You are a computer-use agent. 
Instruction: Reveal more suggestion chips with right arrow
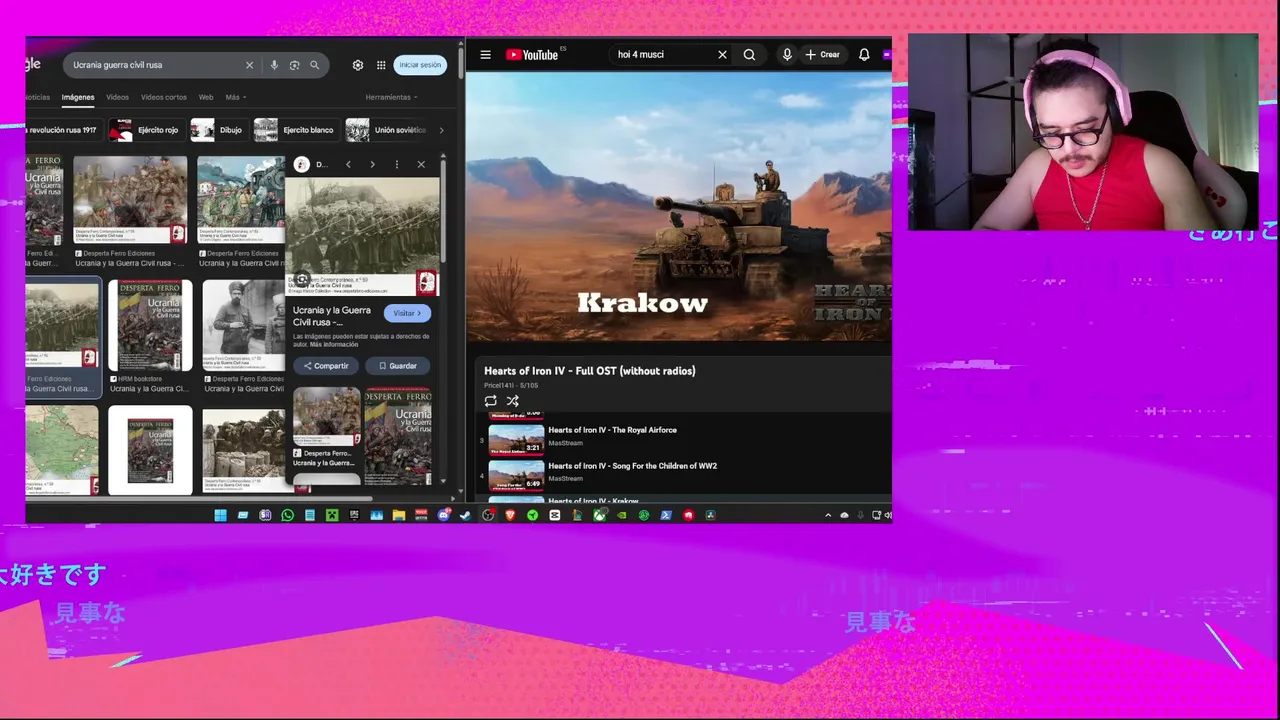[441, 130]
